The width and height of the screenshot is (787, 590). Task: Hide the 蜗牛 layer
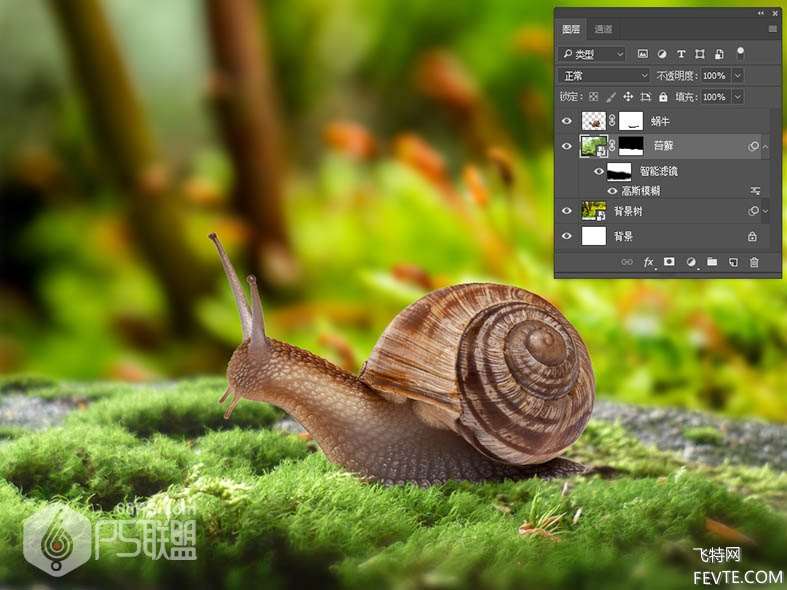coord(567,121)
